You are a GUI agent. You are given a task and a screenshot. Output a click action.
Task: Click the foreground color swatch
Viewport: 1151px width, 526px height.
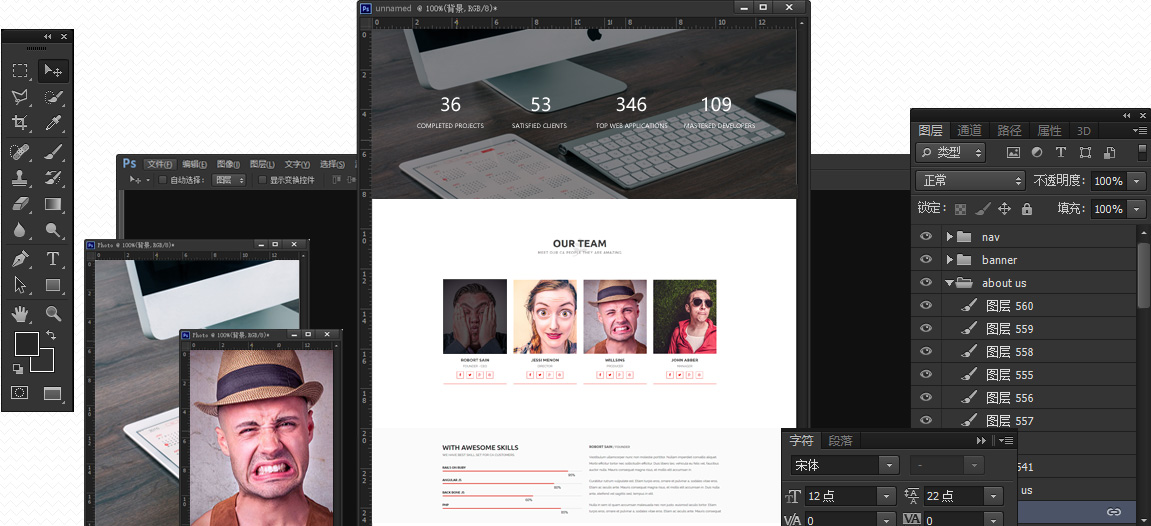point(26,345)
